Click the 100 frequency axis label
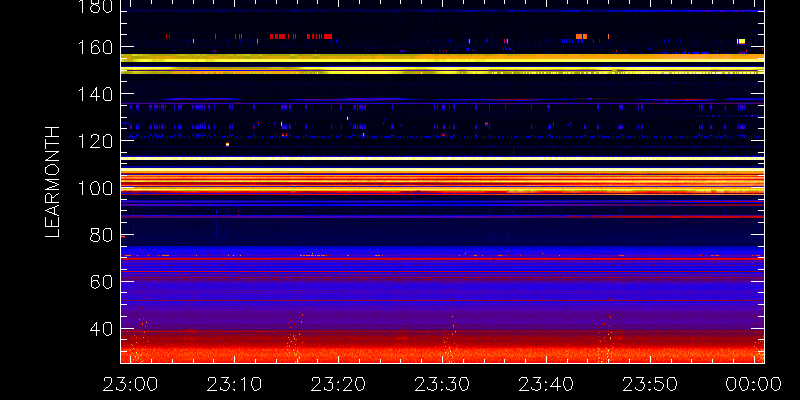 96,188
